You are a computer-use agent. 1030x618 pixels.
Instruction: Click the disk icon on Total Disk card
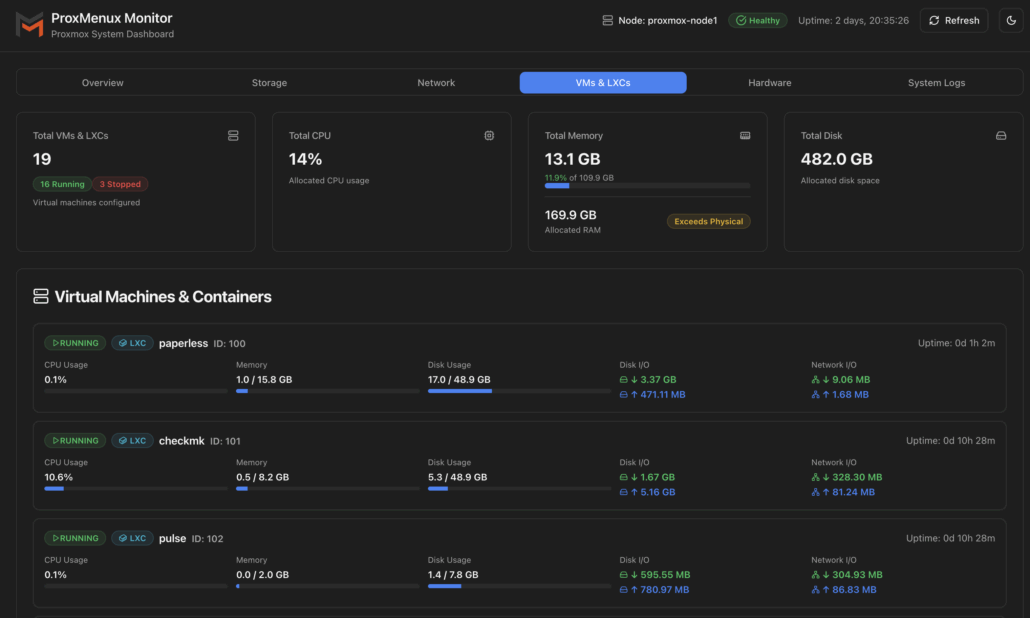tap(1000, 135)
